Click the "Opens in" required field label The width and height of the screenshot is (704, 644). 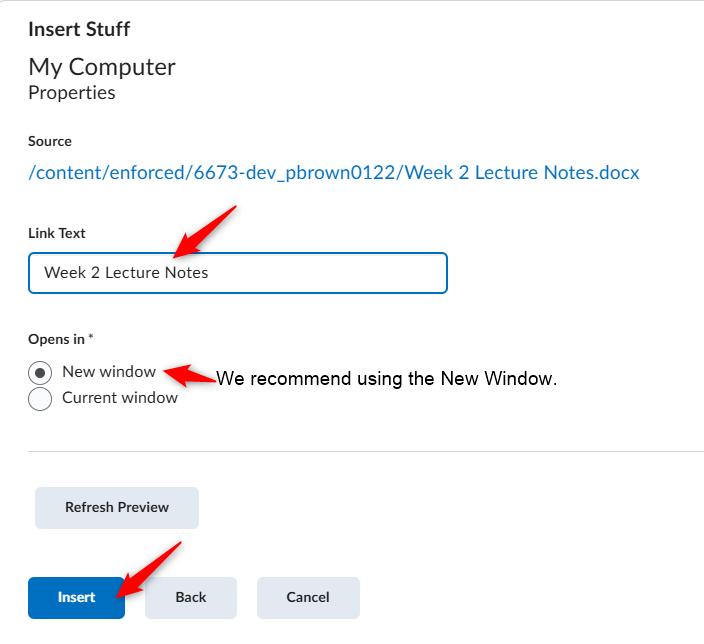click(x=61, y=339)
